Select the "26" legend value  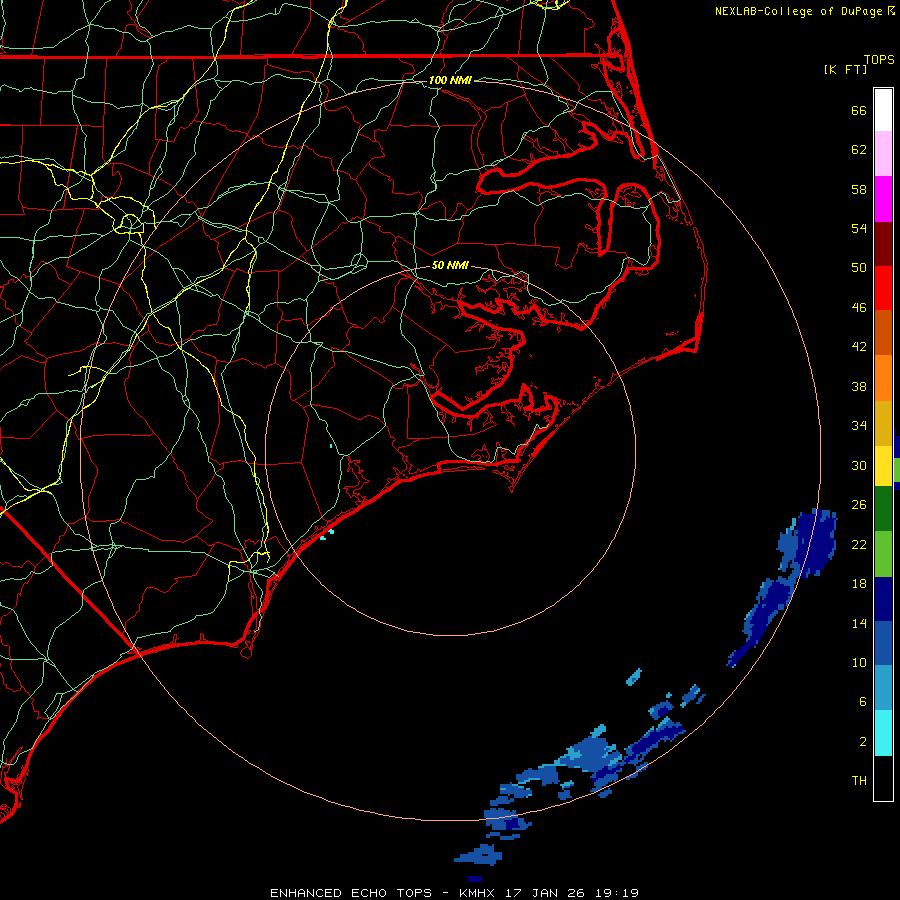(859, 505)
